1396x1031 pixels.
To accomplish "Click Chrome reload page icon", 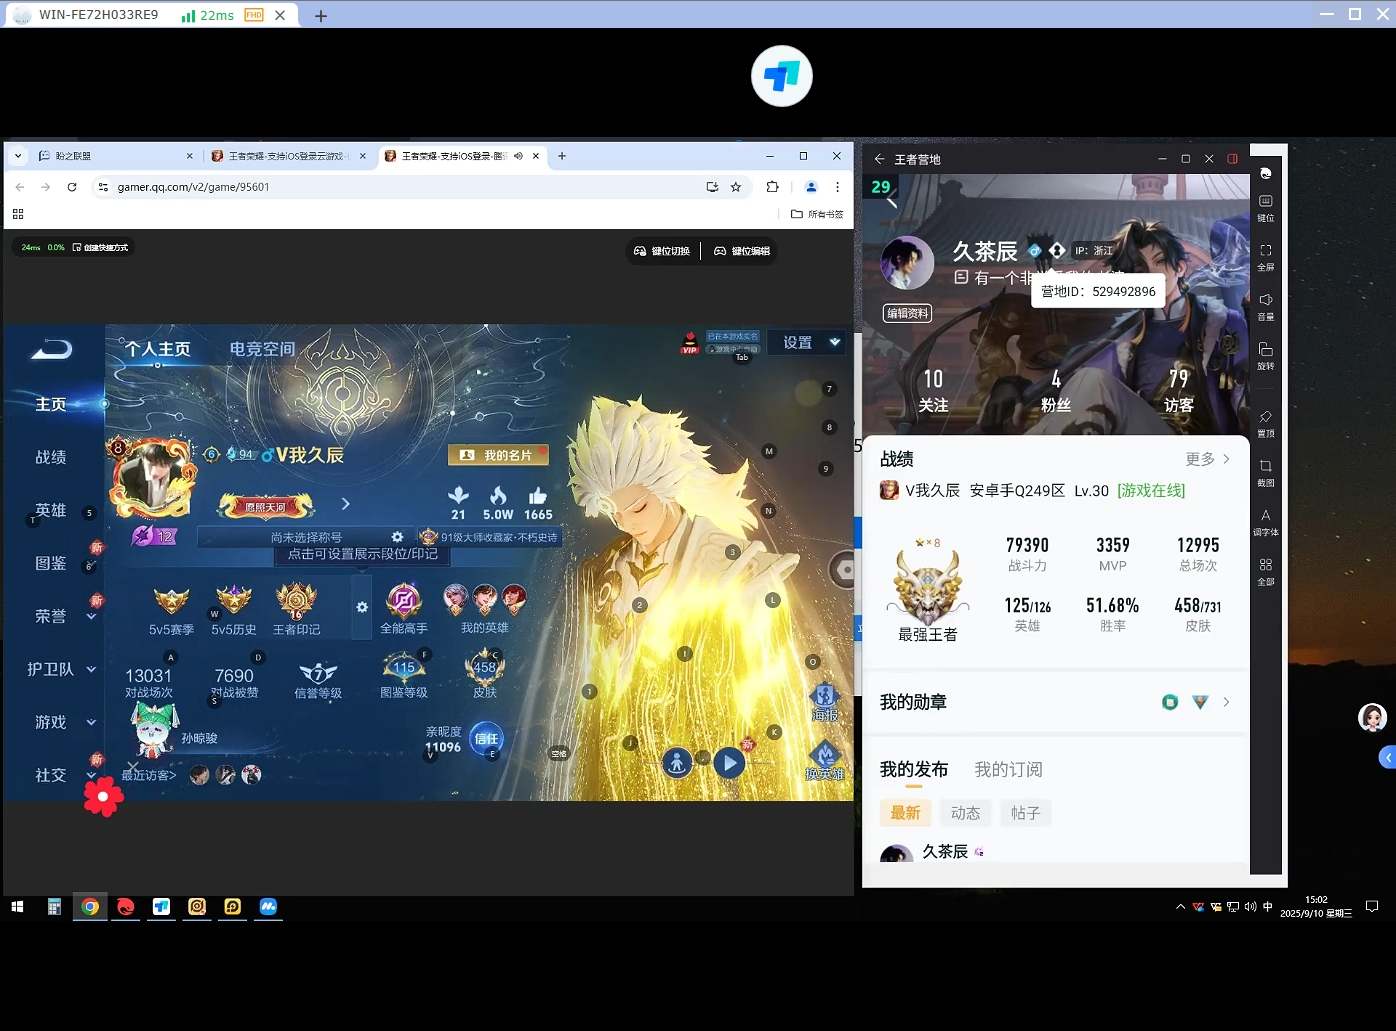I will point(72,187).
